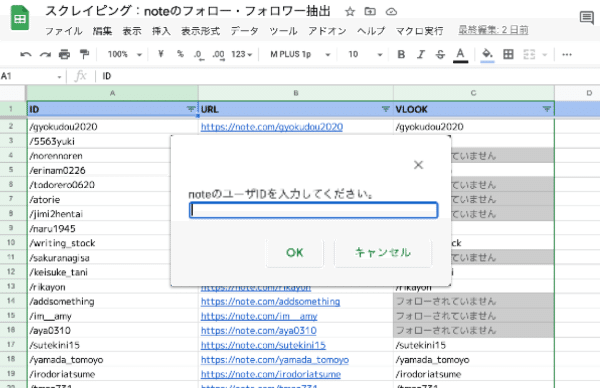Open the データ menu
Viewport: 600px width, 388px height.
coord(245,31)
